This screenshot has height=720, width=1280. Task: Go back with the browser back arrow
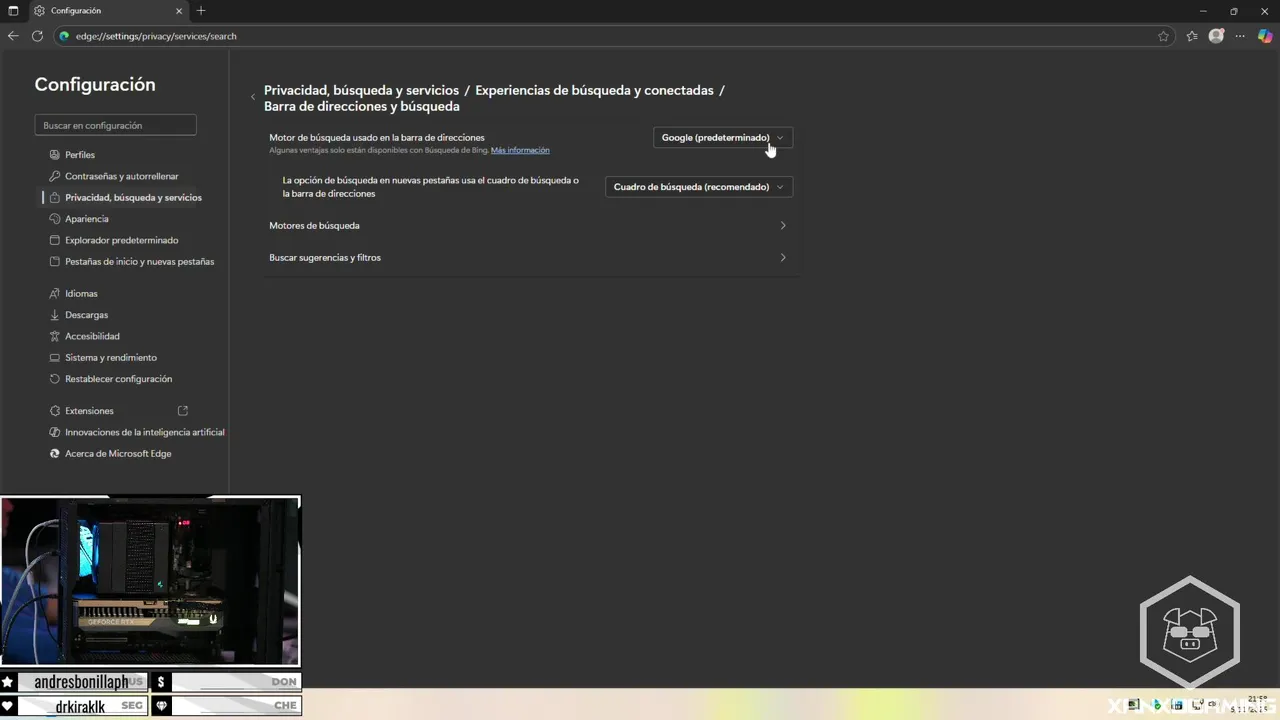coord(13,36)
